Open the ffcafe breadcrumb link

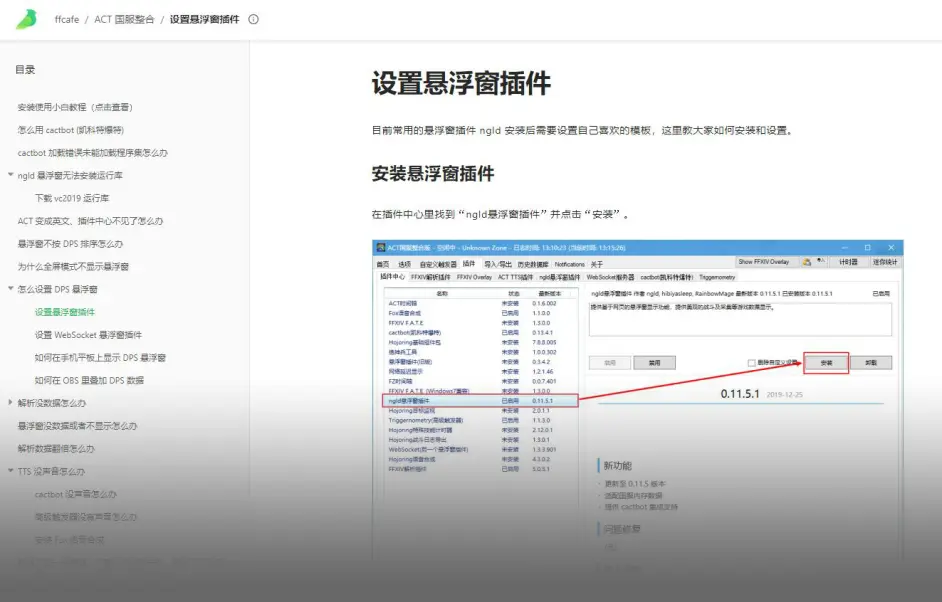click(67, 19)
